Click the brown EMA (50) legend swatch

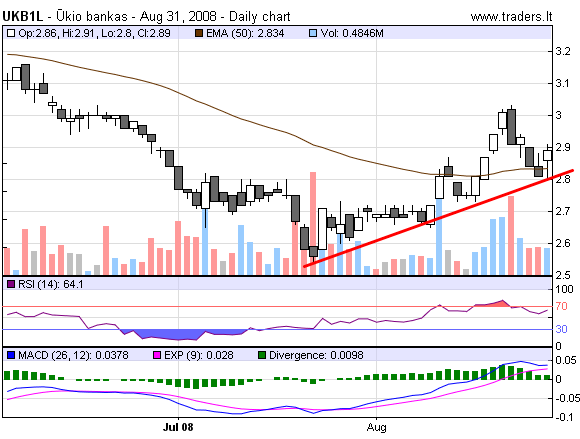click(x=199, y=33)
